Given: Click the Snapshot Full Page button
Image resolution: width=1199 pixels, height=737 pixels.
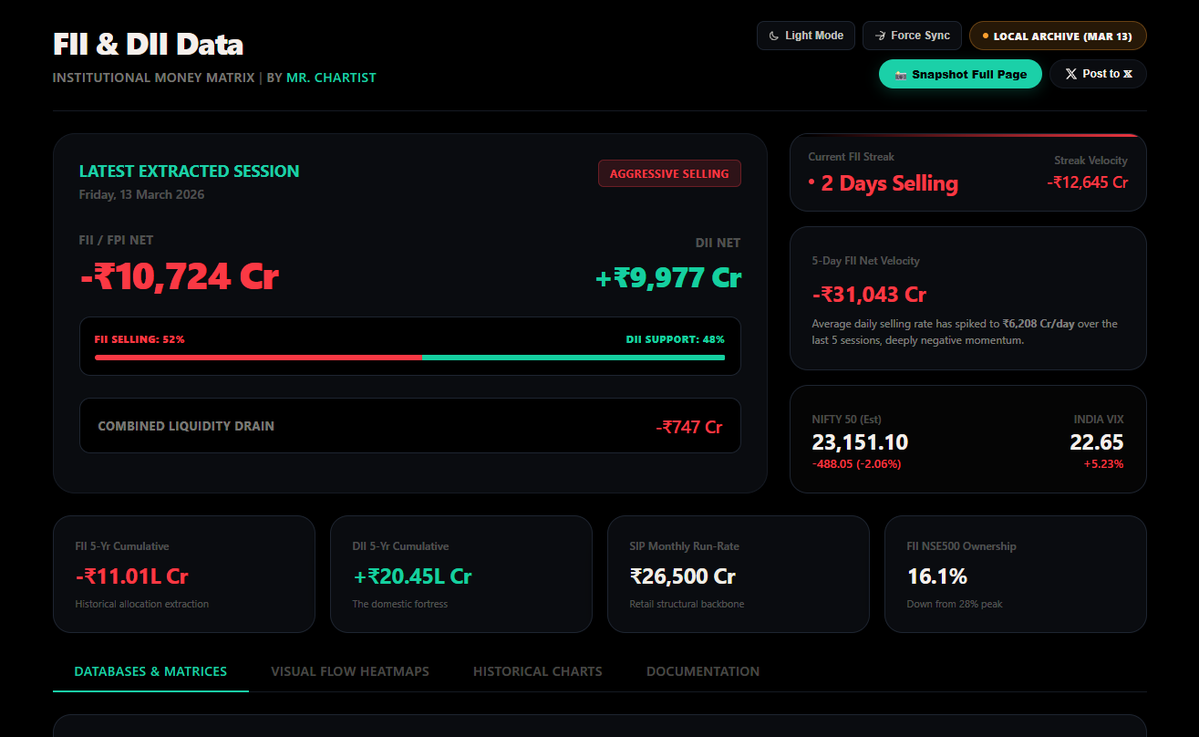Looking at the screenshot, I should tap(960, 74).
